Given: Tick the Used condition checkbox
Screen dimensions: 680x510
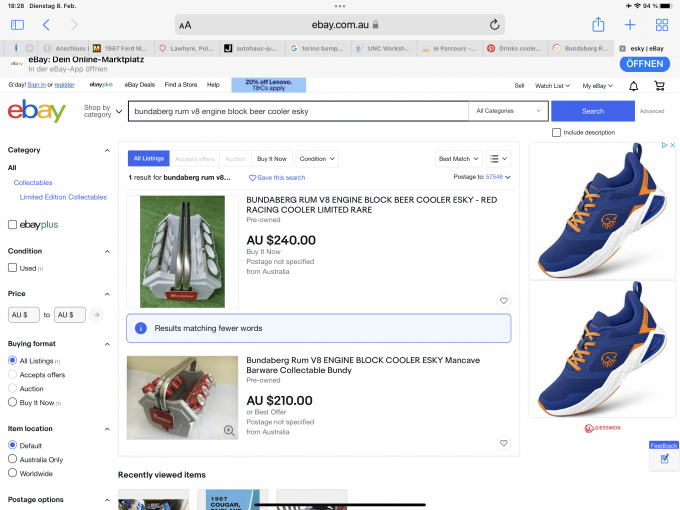Looking at the screenshot, I should pyautogui.click(x=13, y=268).
